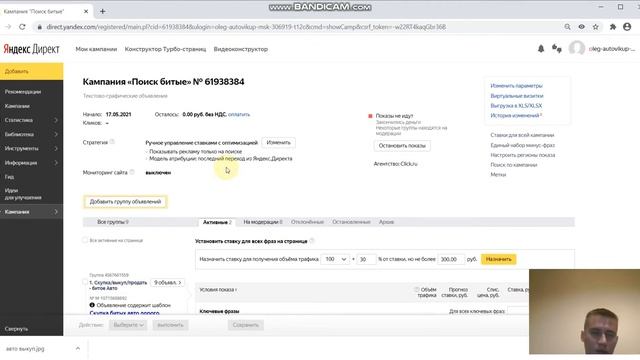Image resolution: width=640 pixels, height=360 pixels.
Task: Click the info icon before Объявление содержит шаблон
Action: (x=92, y=305)
